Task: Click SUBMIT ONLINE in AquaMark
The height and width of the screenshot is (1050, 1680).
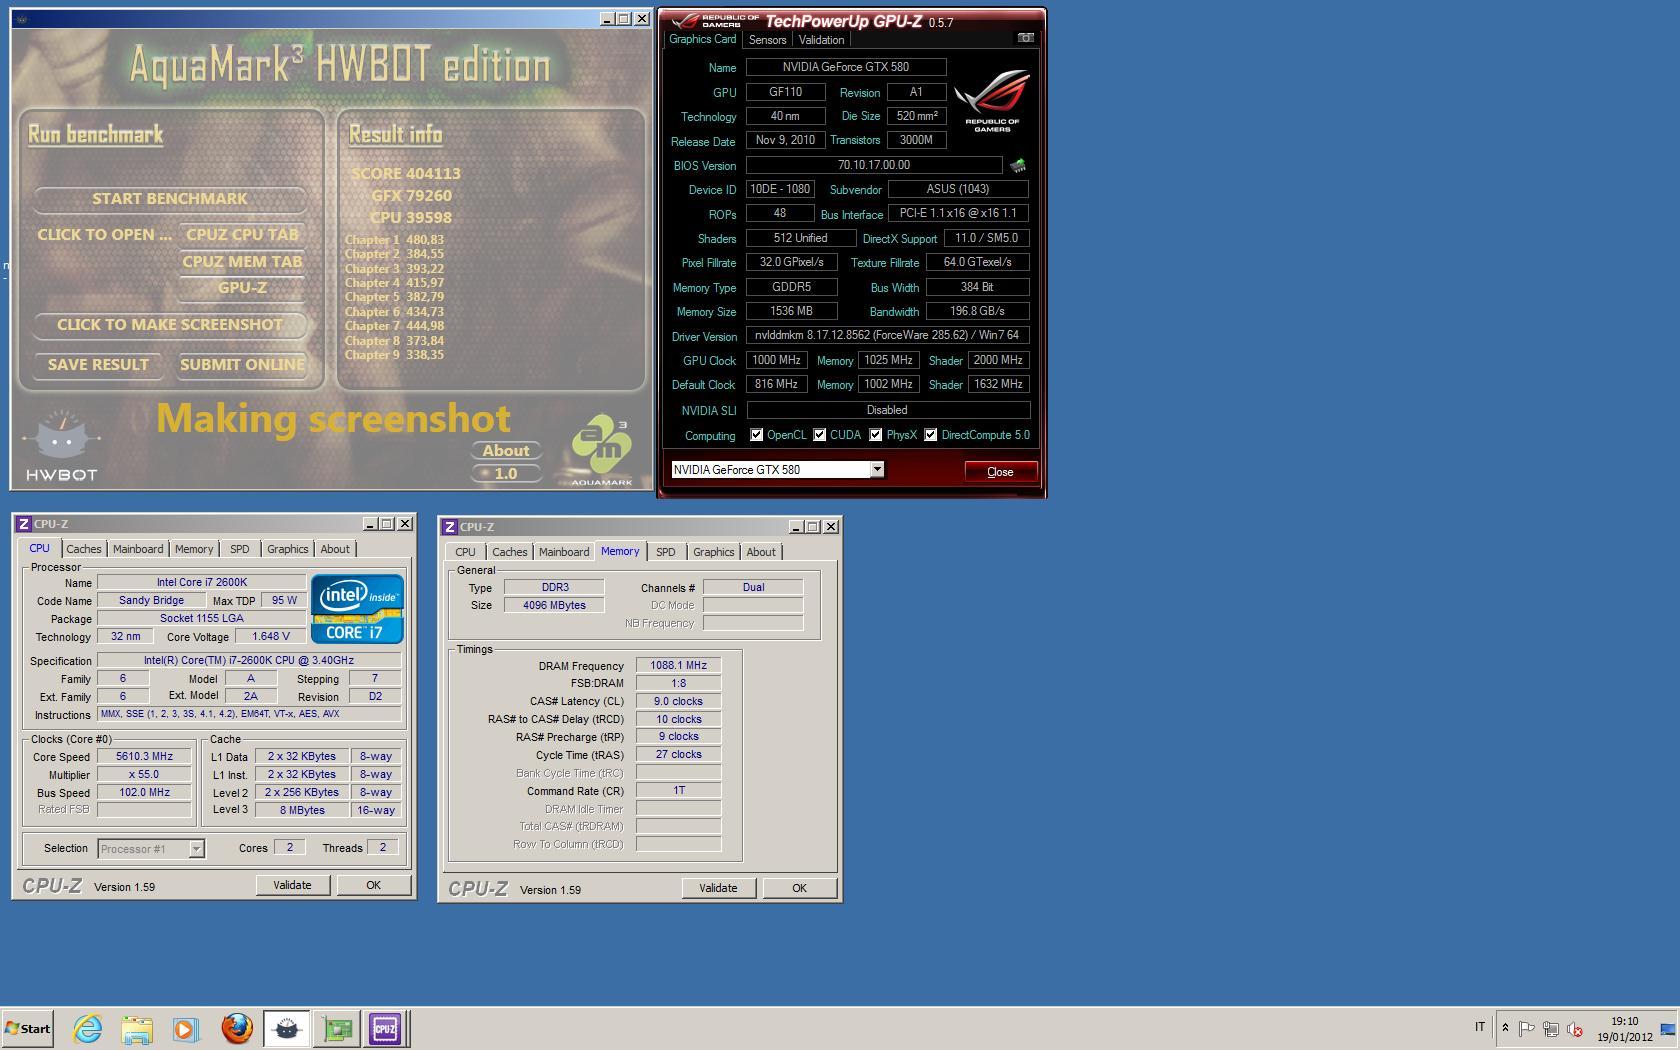Action: click(x=242, y=365)
